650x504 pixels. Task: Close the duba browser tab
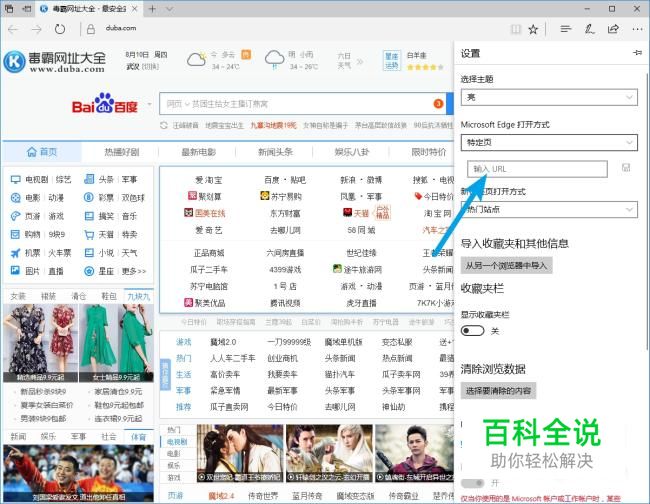[x=134, y=9]
